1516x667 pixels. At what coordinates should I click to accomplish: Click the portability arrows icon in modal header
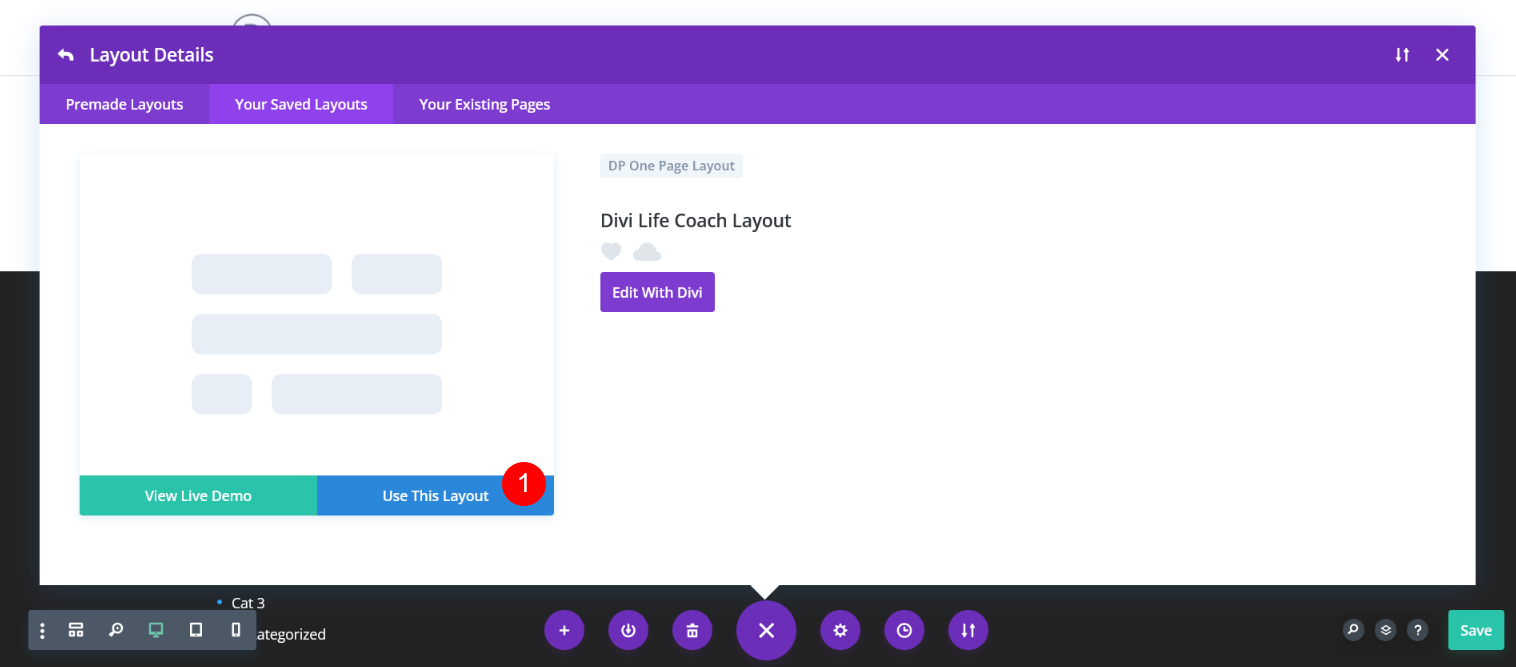click(x=1402, y=55)
